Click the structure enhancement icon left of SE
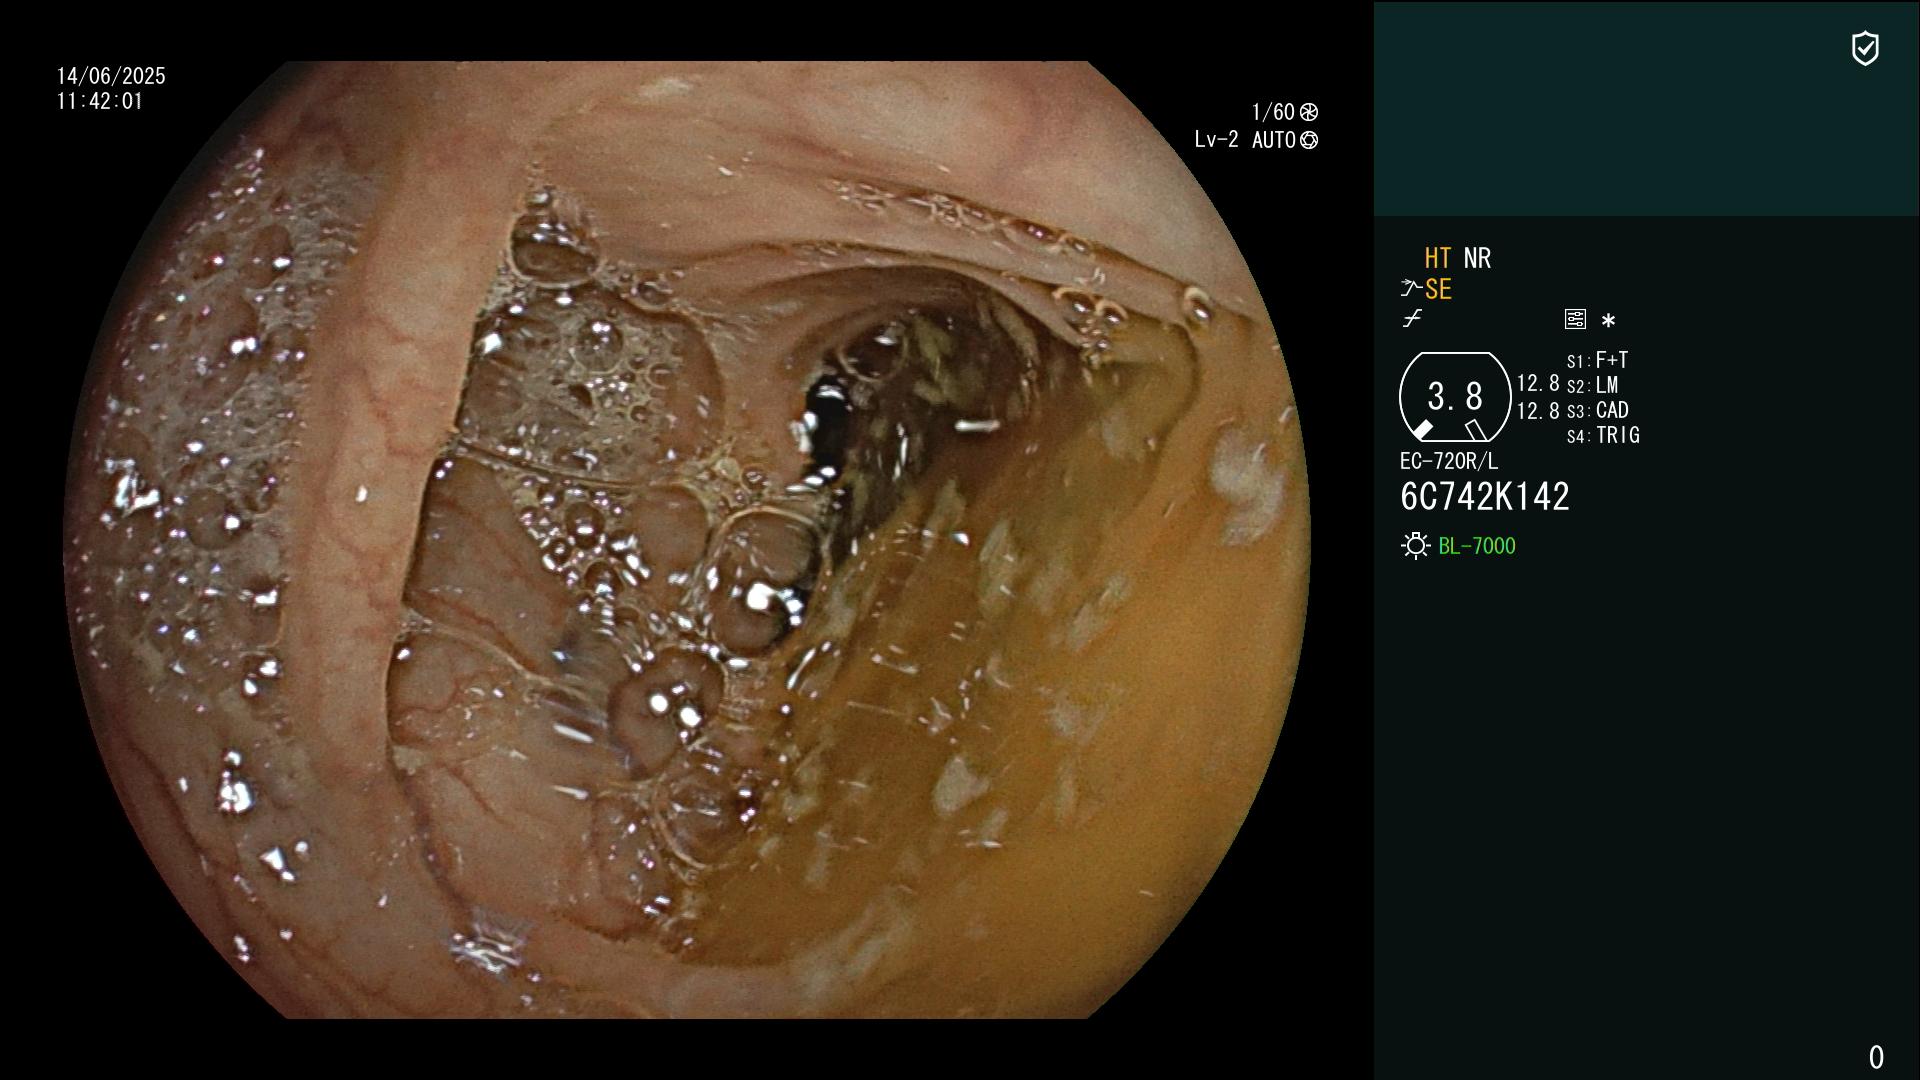Screen dimensions: 1920x1080 click(x=1410, y=289)
